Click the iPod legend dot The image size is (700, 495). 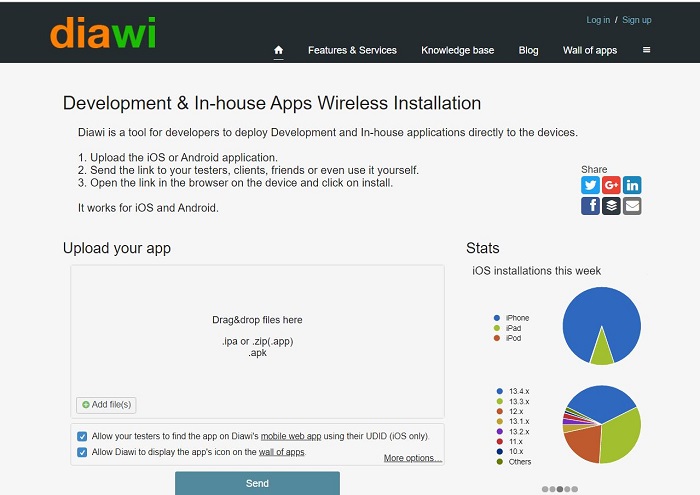(x=497, y=338)
